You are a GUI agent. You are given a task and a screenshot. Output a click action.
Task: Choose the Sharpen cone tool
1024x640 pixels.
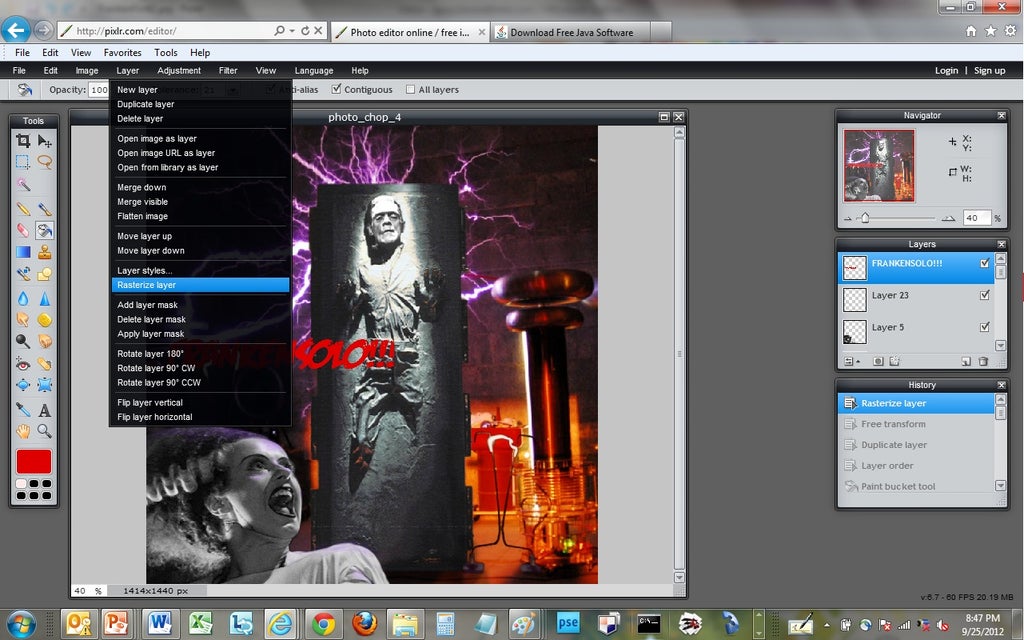44,298
